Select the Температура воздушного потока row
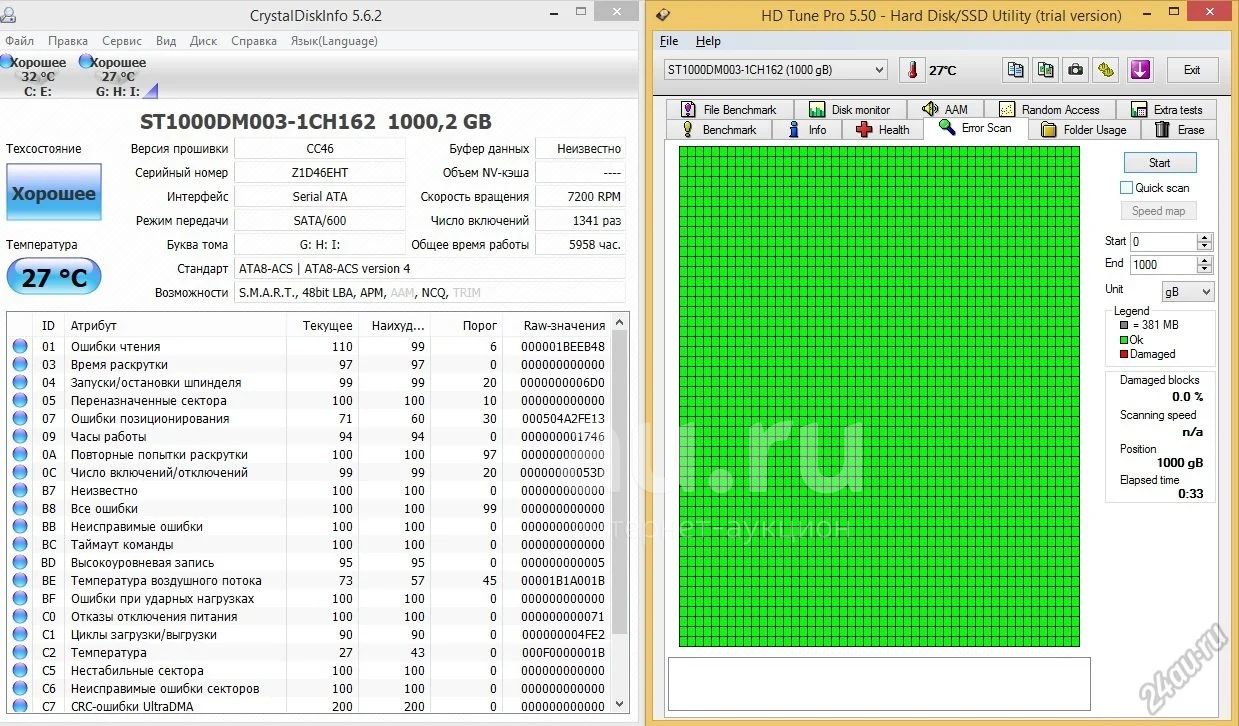This screenshot has height=726, width=1239. pyautogui.click(x=310, y=581)
